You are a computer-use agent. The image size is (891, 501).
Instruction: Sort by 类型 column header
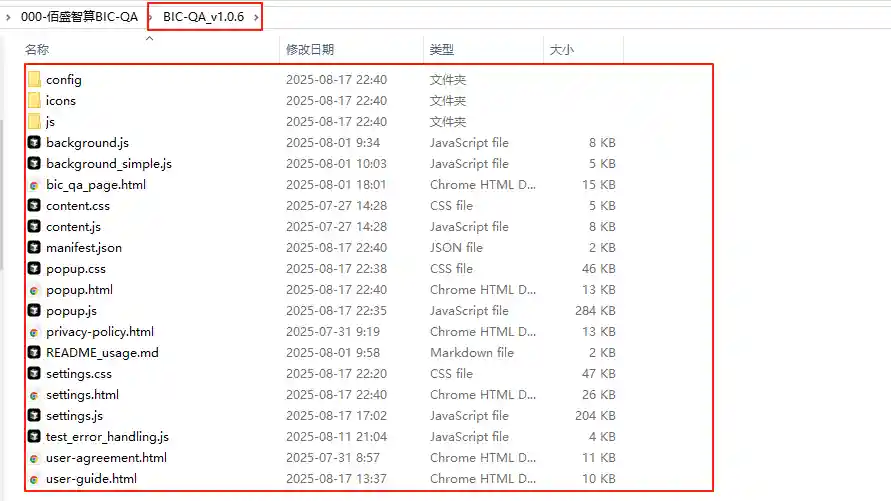pyautogui.click(x=442, y=49)
